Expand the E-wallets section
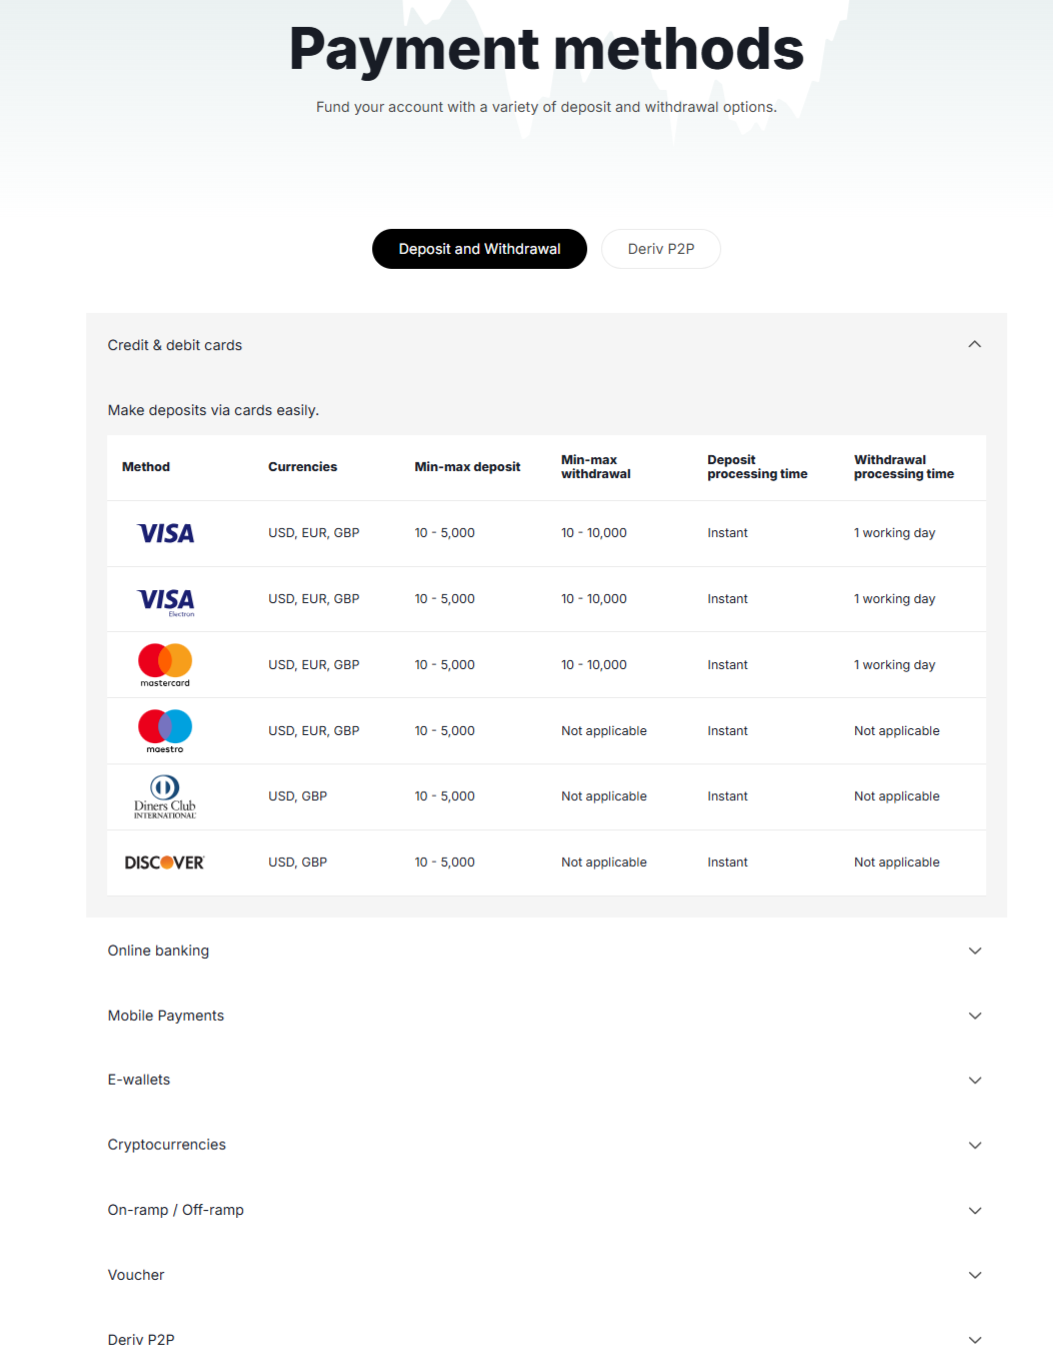Screen dimensions: 1053x1372 point(975,1081)
